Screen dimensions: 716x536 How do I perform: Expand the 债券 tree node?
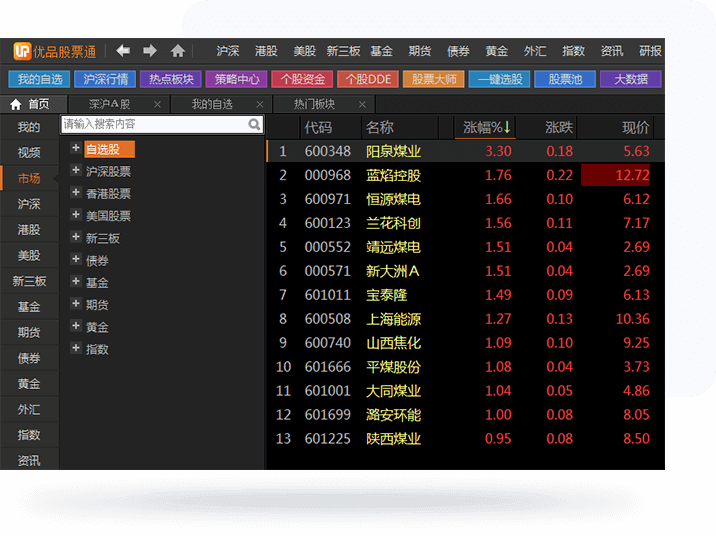click(76, 259)
